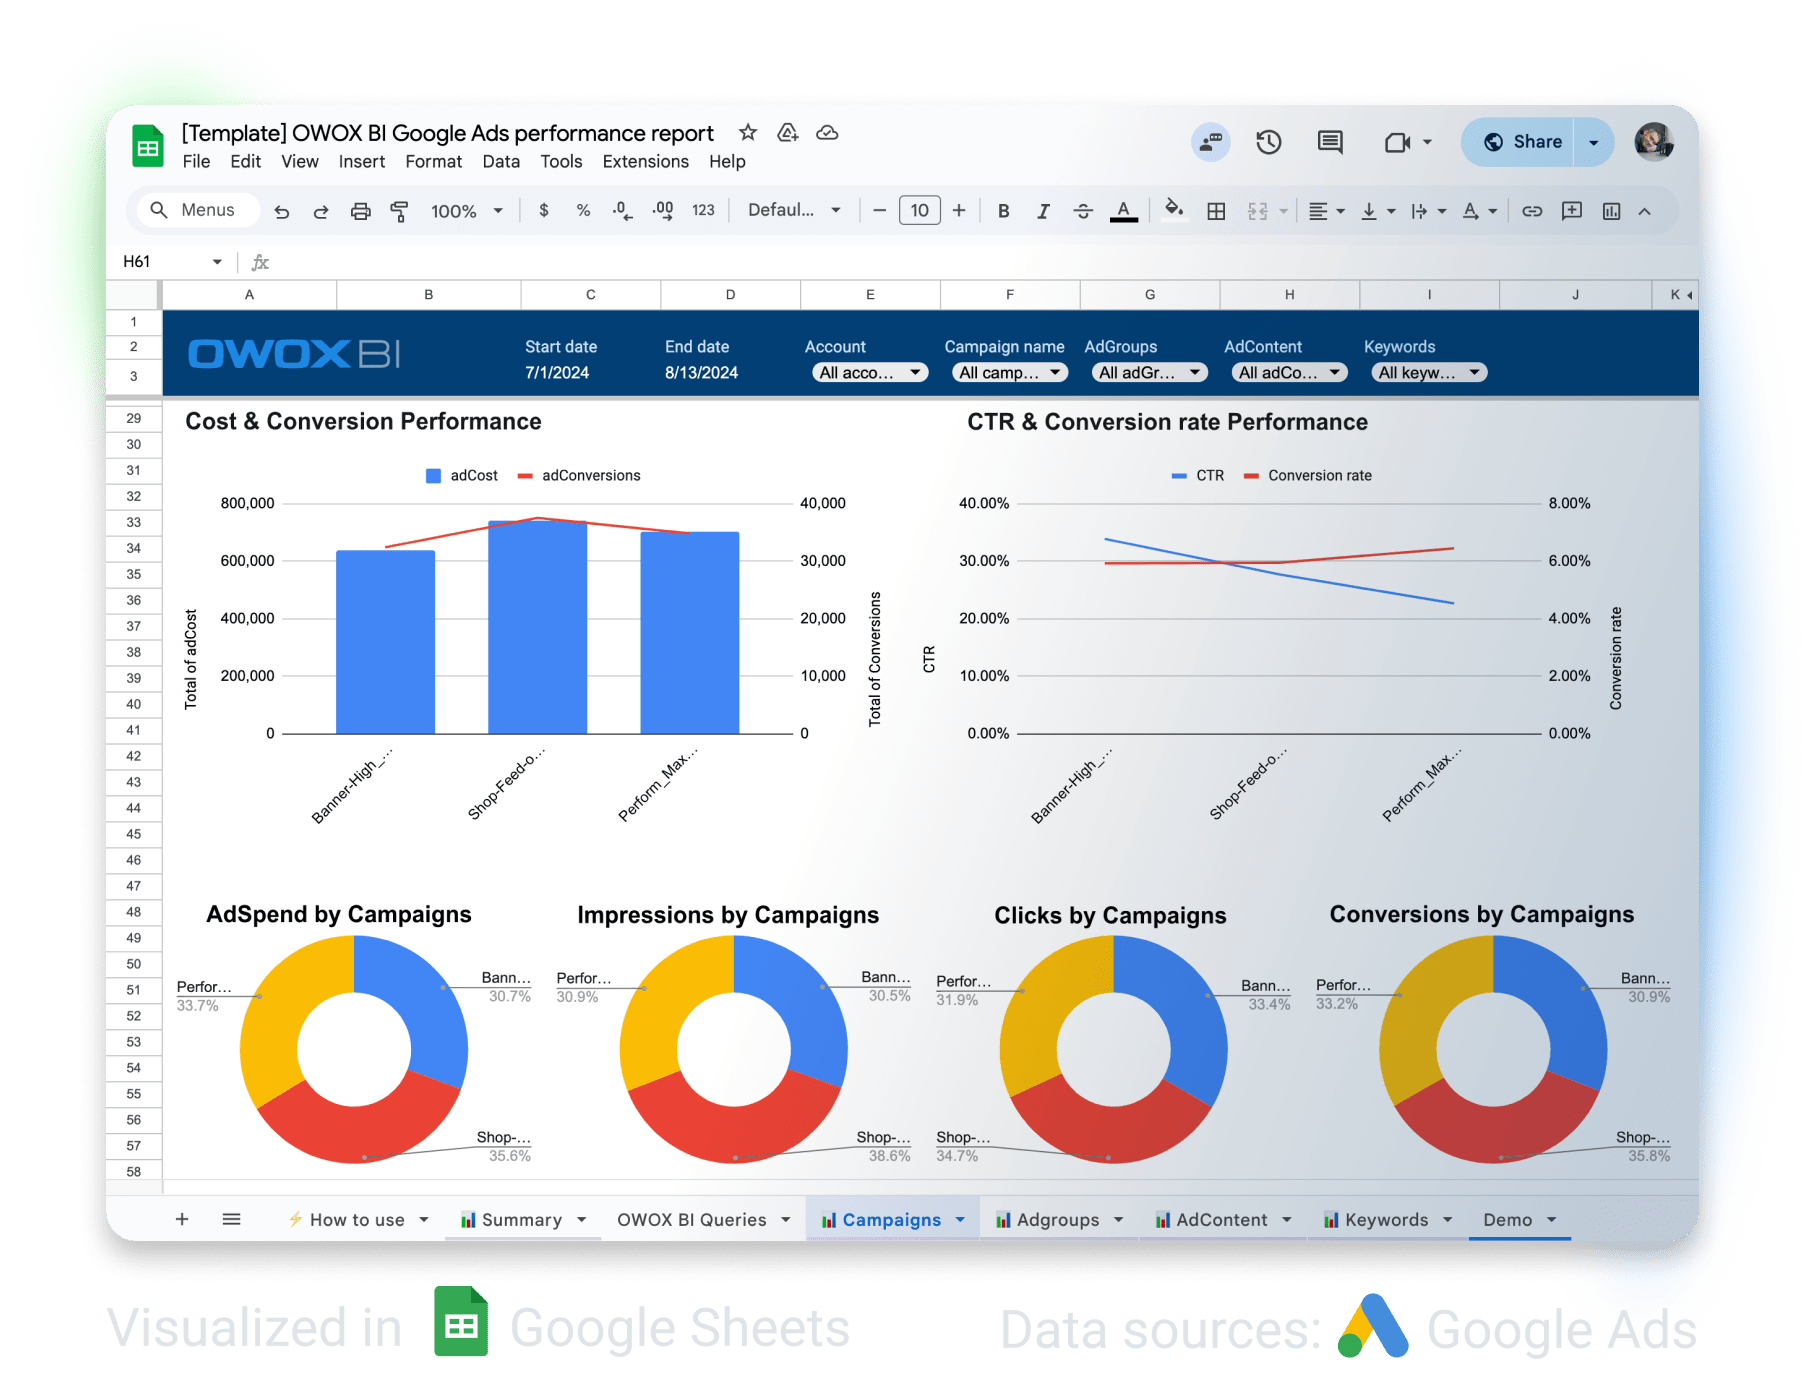Decrease decimal places

(x=622, y=210)
